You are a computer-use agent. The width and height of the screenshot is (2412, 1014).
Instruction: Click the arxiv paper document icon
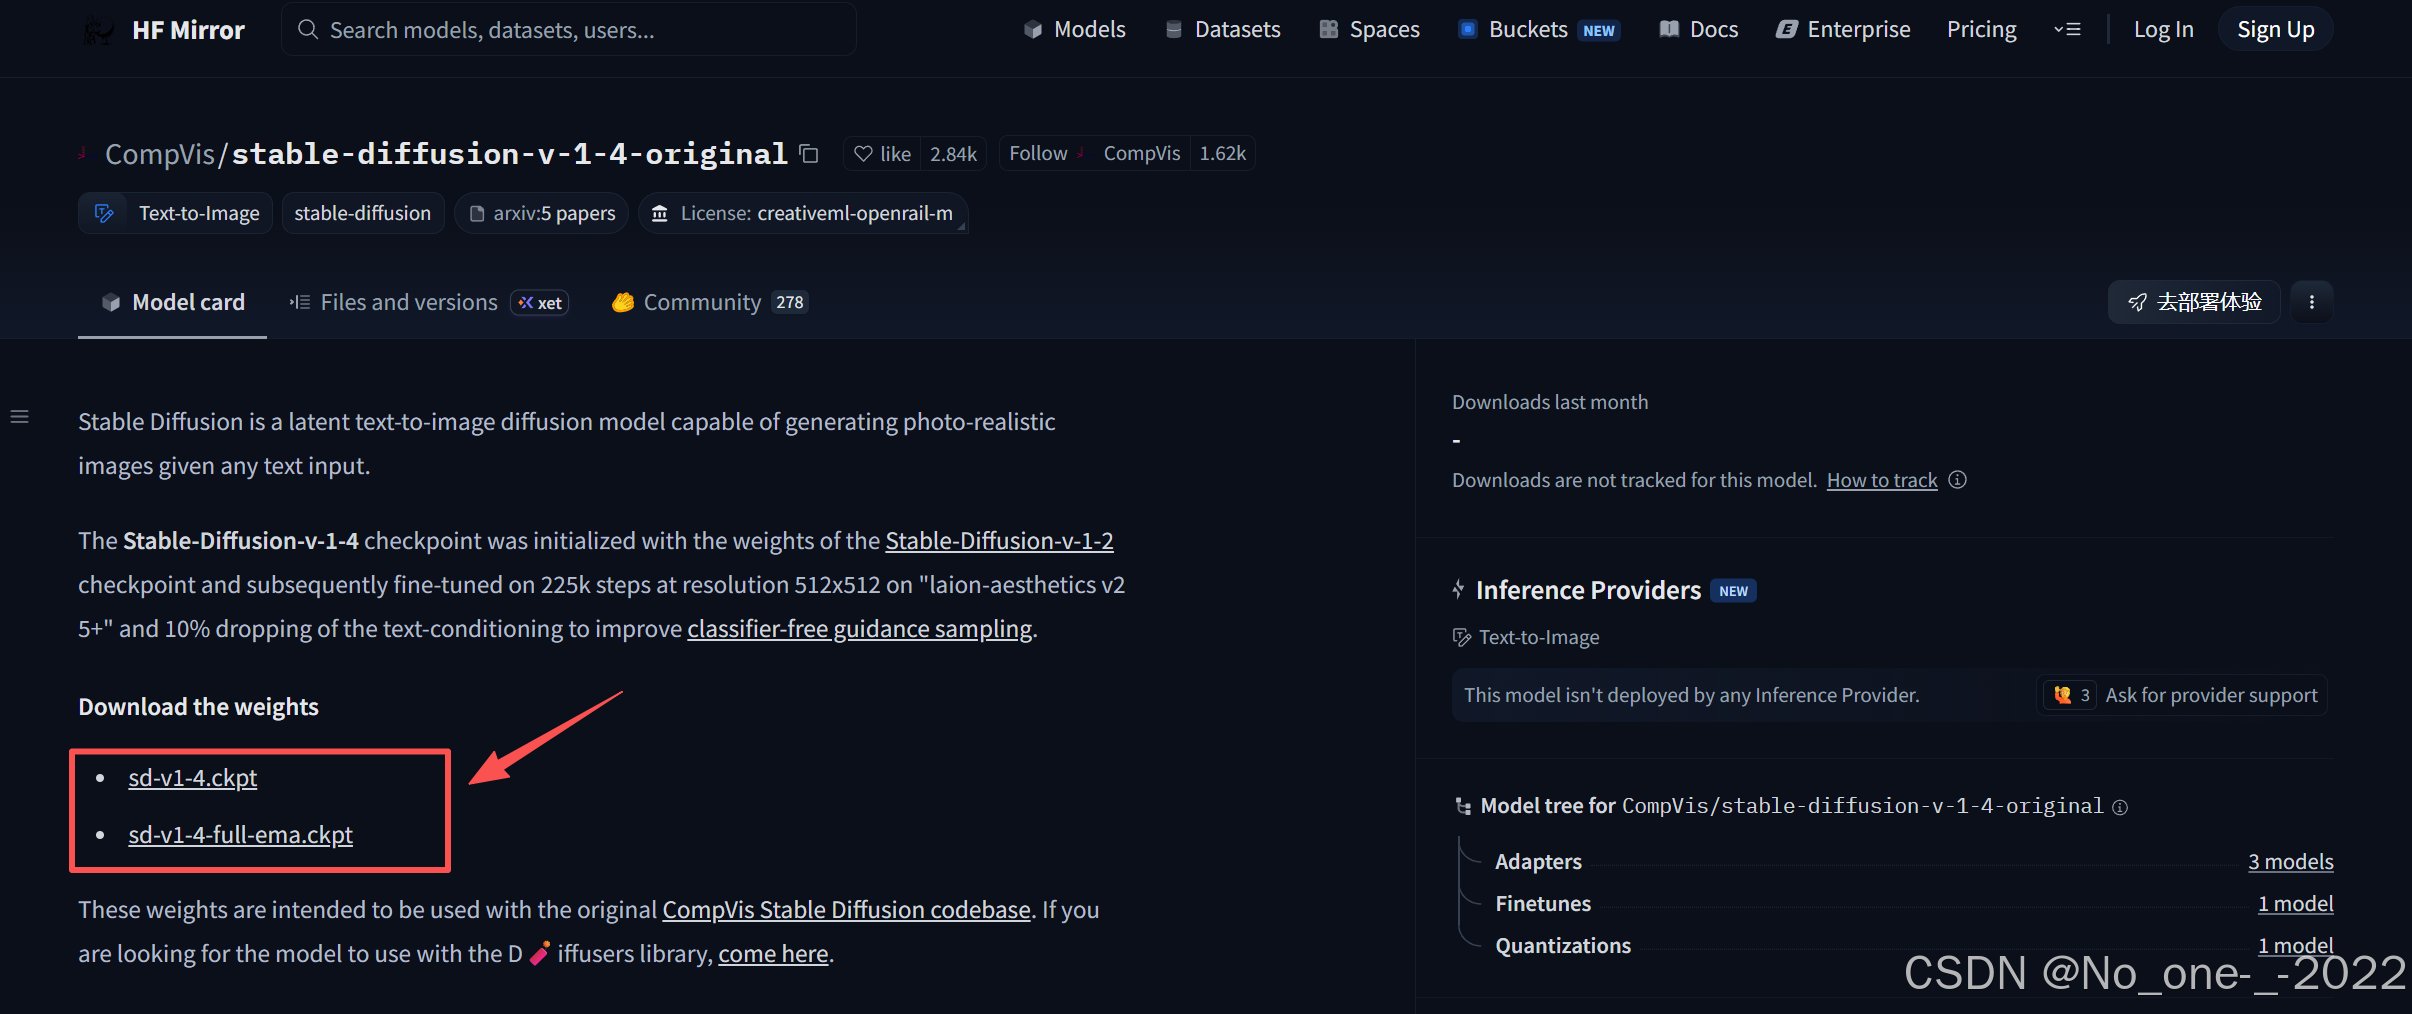pos(477,213)
